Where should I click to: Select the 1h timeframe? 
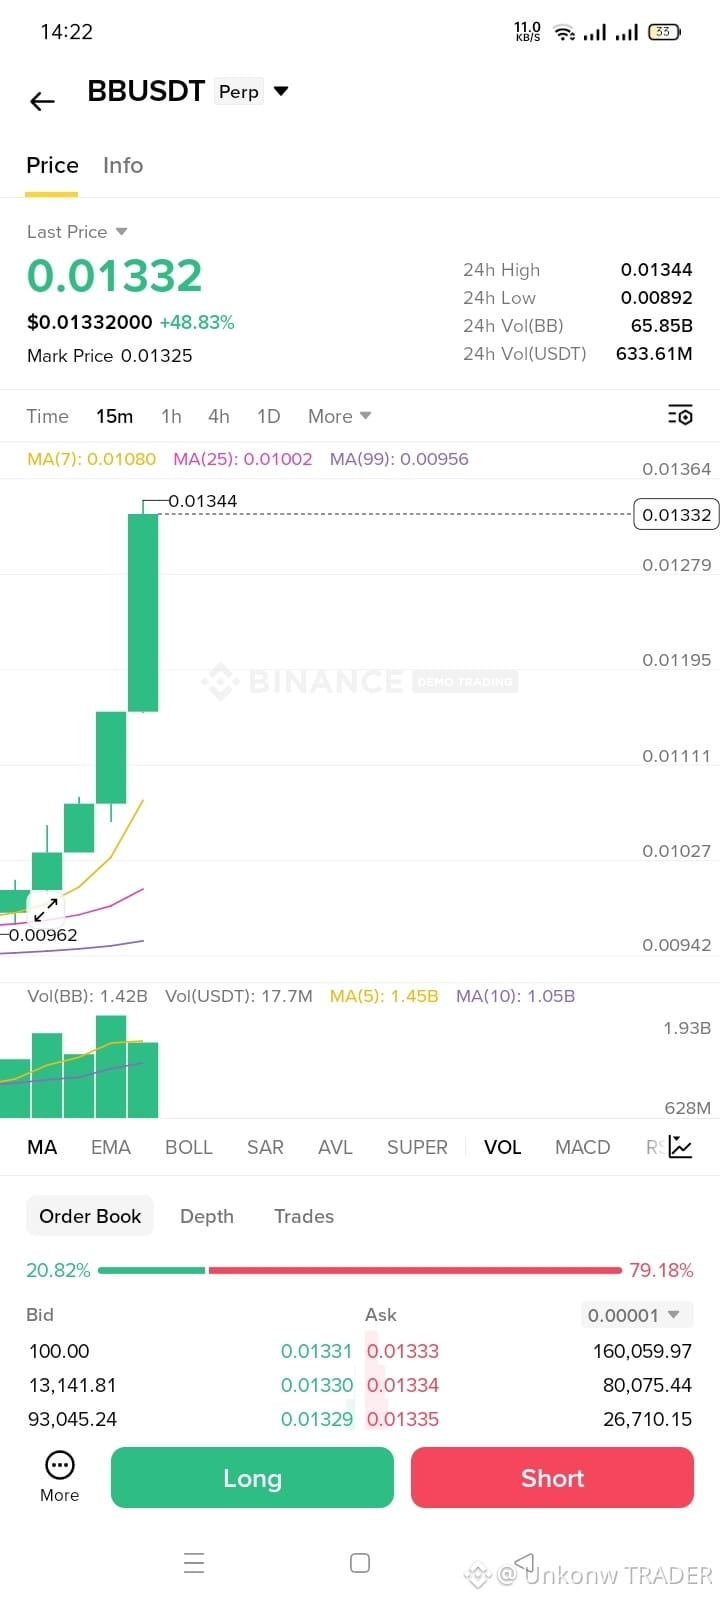pyautogui.click(x=171, y=416)
